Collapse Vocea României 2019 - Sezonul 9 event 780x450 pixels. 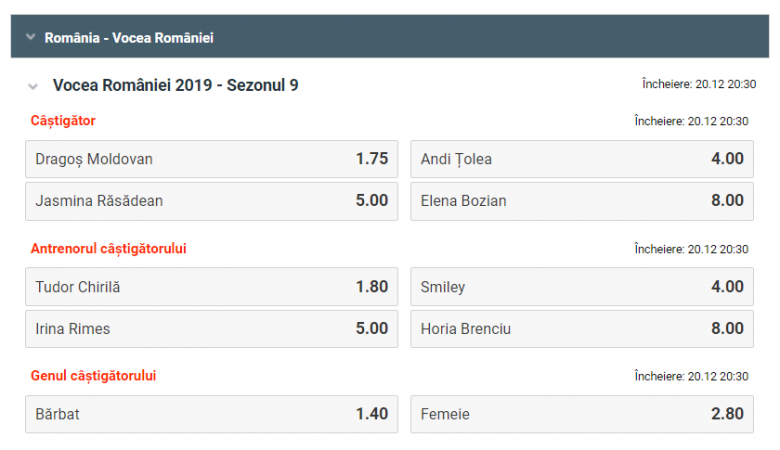33,87
